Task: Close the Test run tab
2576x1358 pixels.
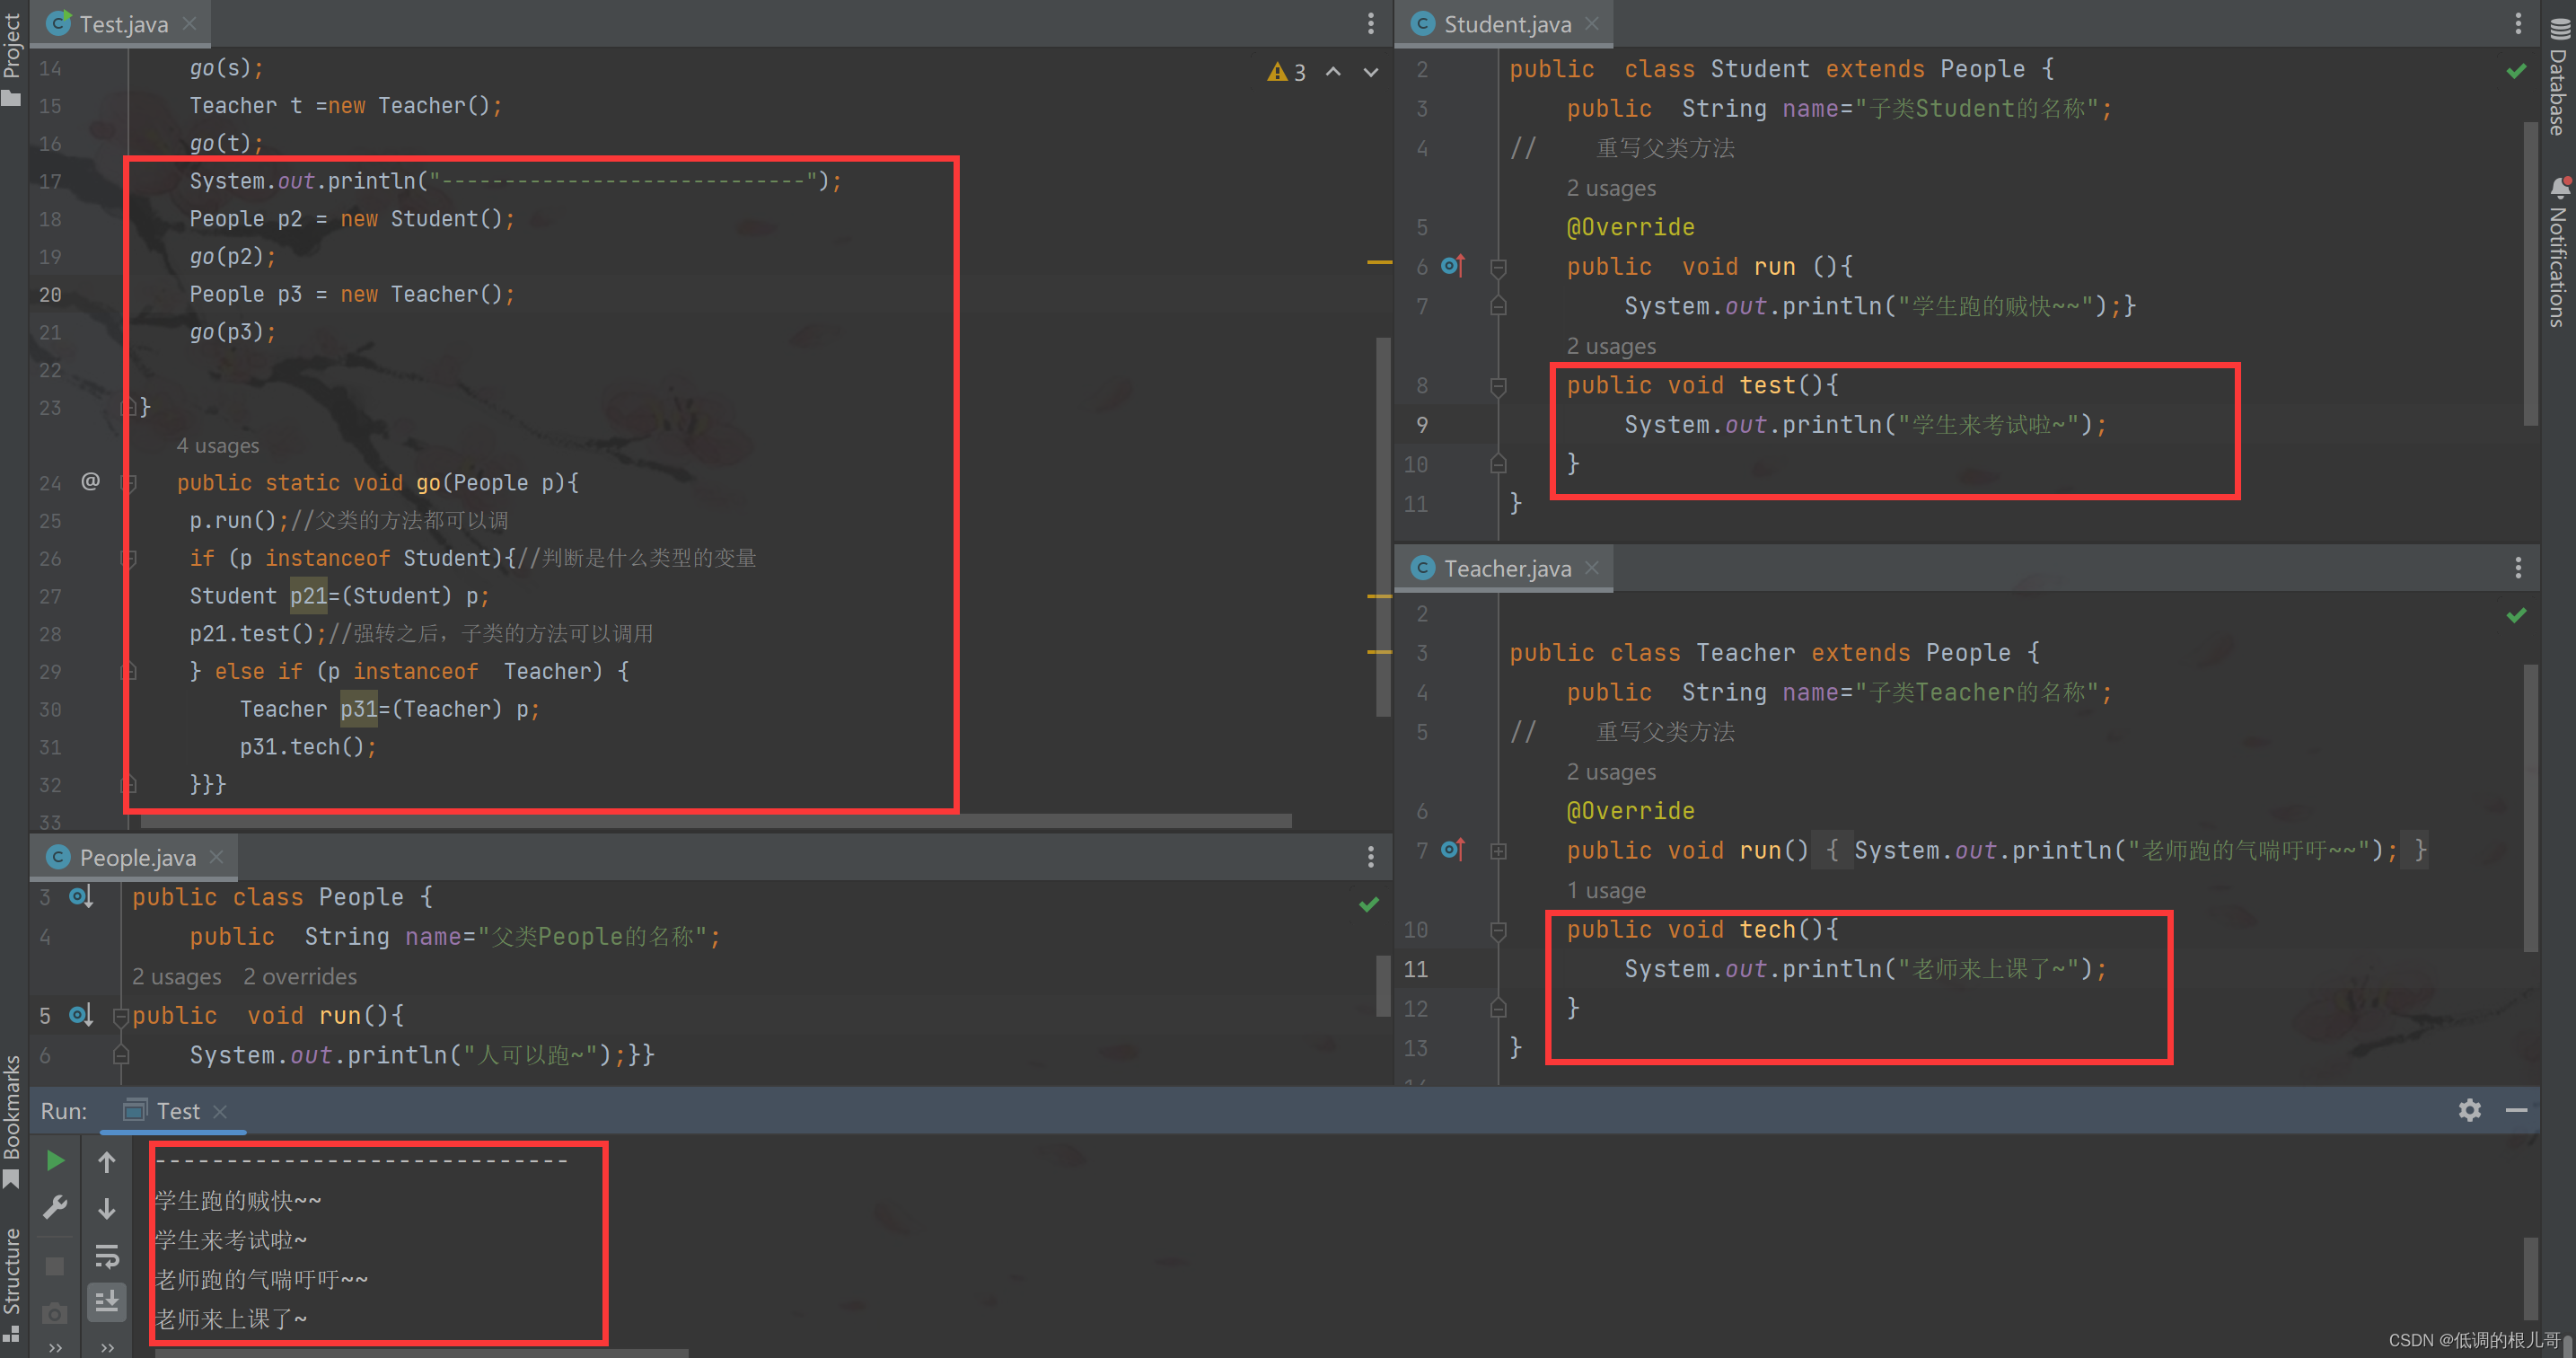Action: click(x=220, y=1111)
